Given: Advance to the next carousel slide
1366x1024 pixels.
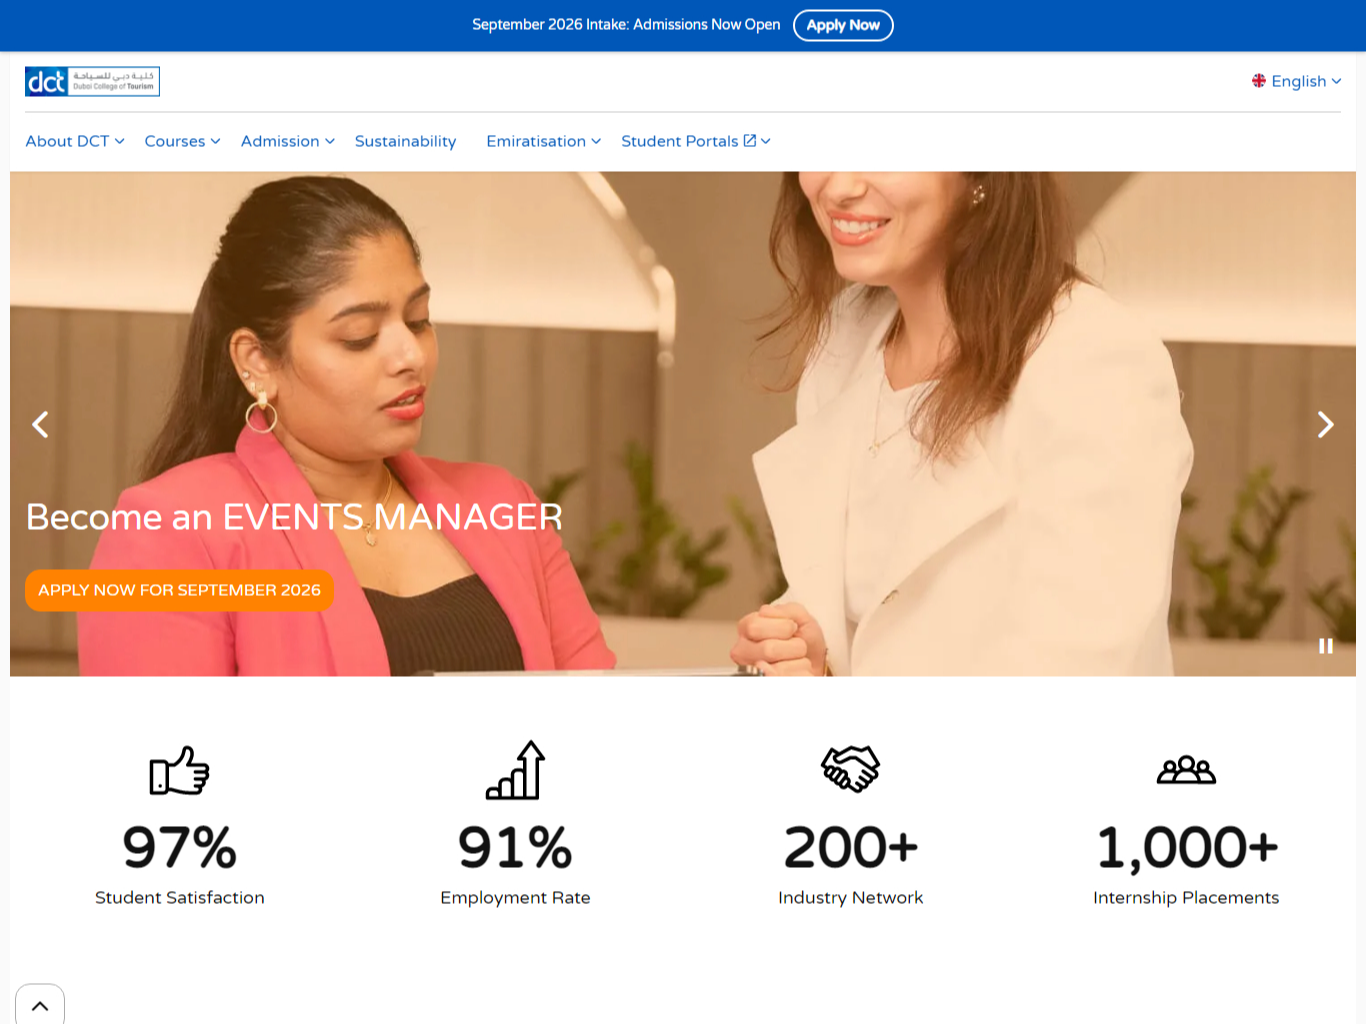Looking at the screenshot, I should coord(1325,425).
